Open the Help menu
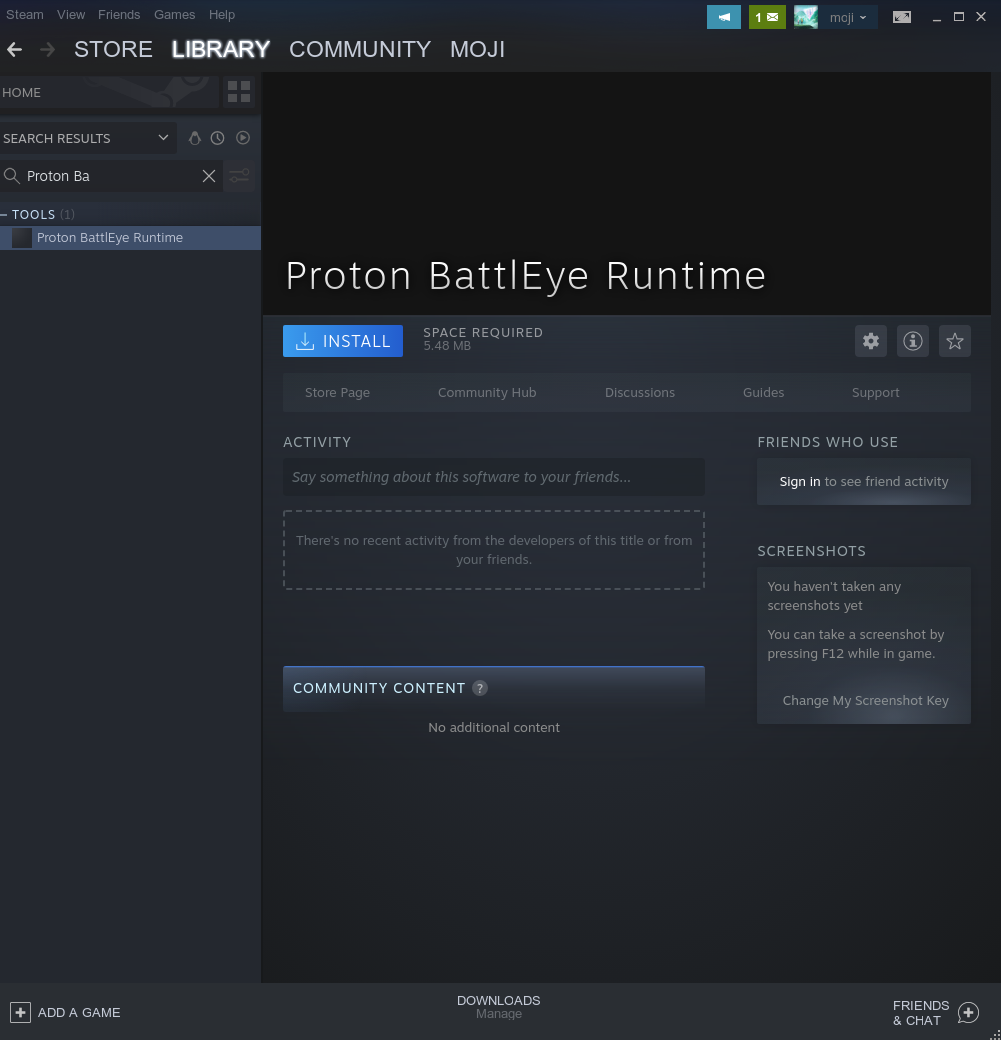 [222, 15]
